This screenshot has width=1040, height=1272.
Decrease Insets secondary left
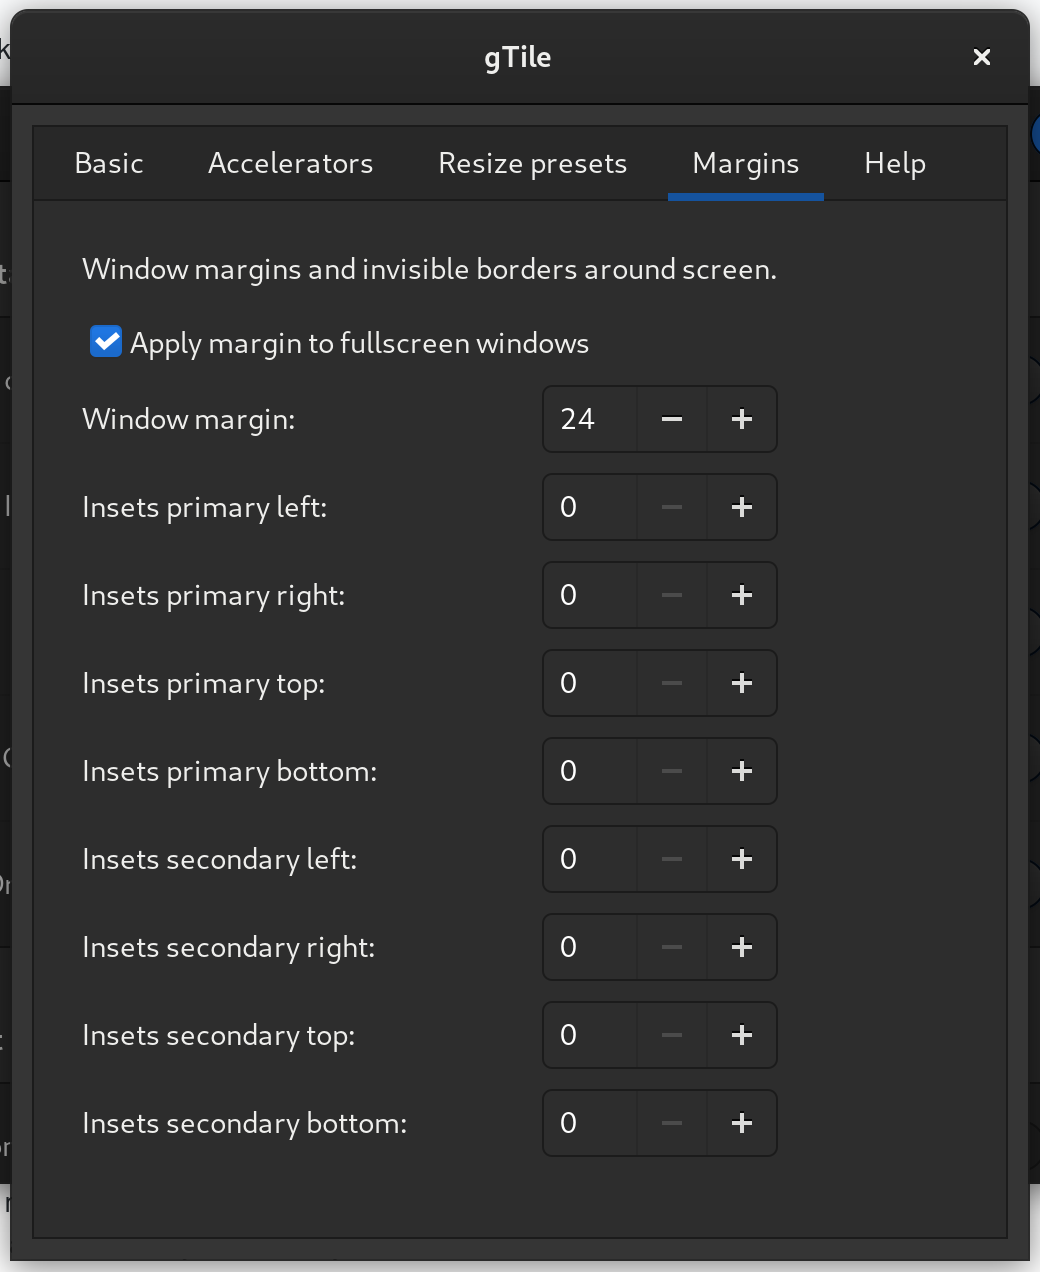click(x=672, y=859)
